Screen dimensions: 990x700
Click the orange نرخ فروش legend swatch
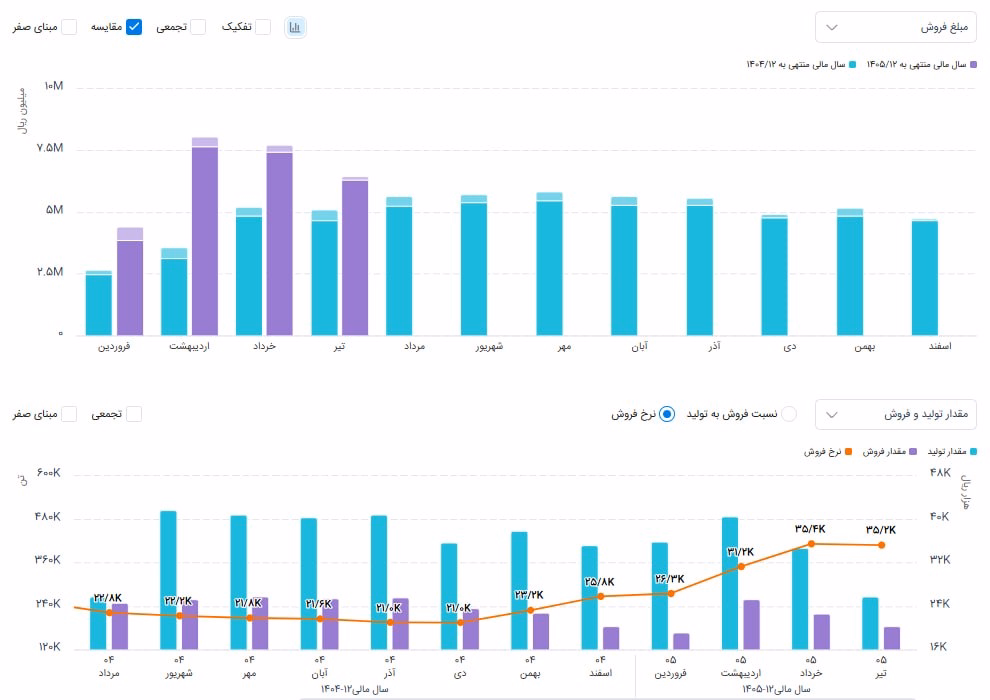click(849, 451)
